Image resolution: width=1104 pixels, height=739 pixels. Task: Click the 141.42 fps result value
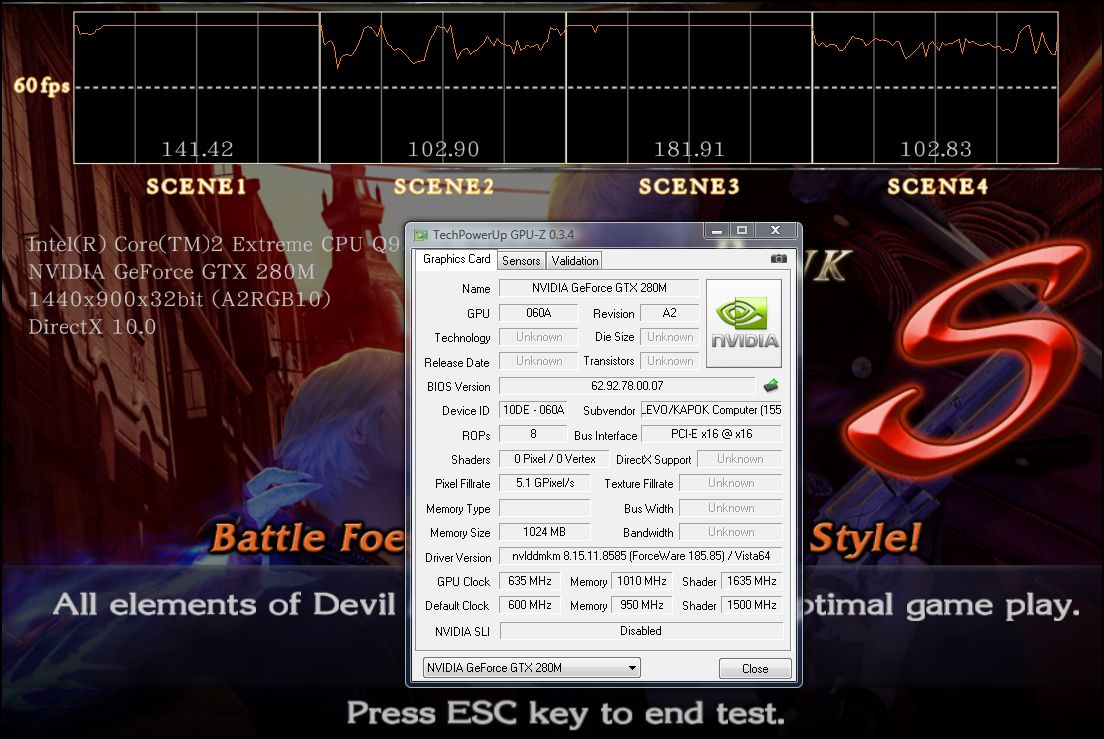point(197,149)
